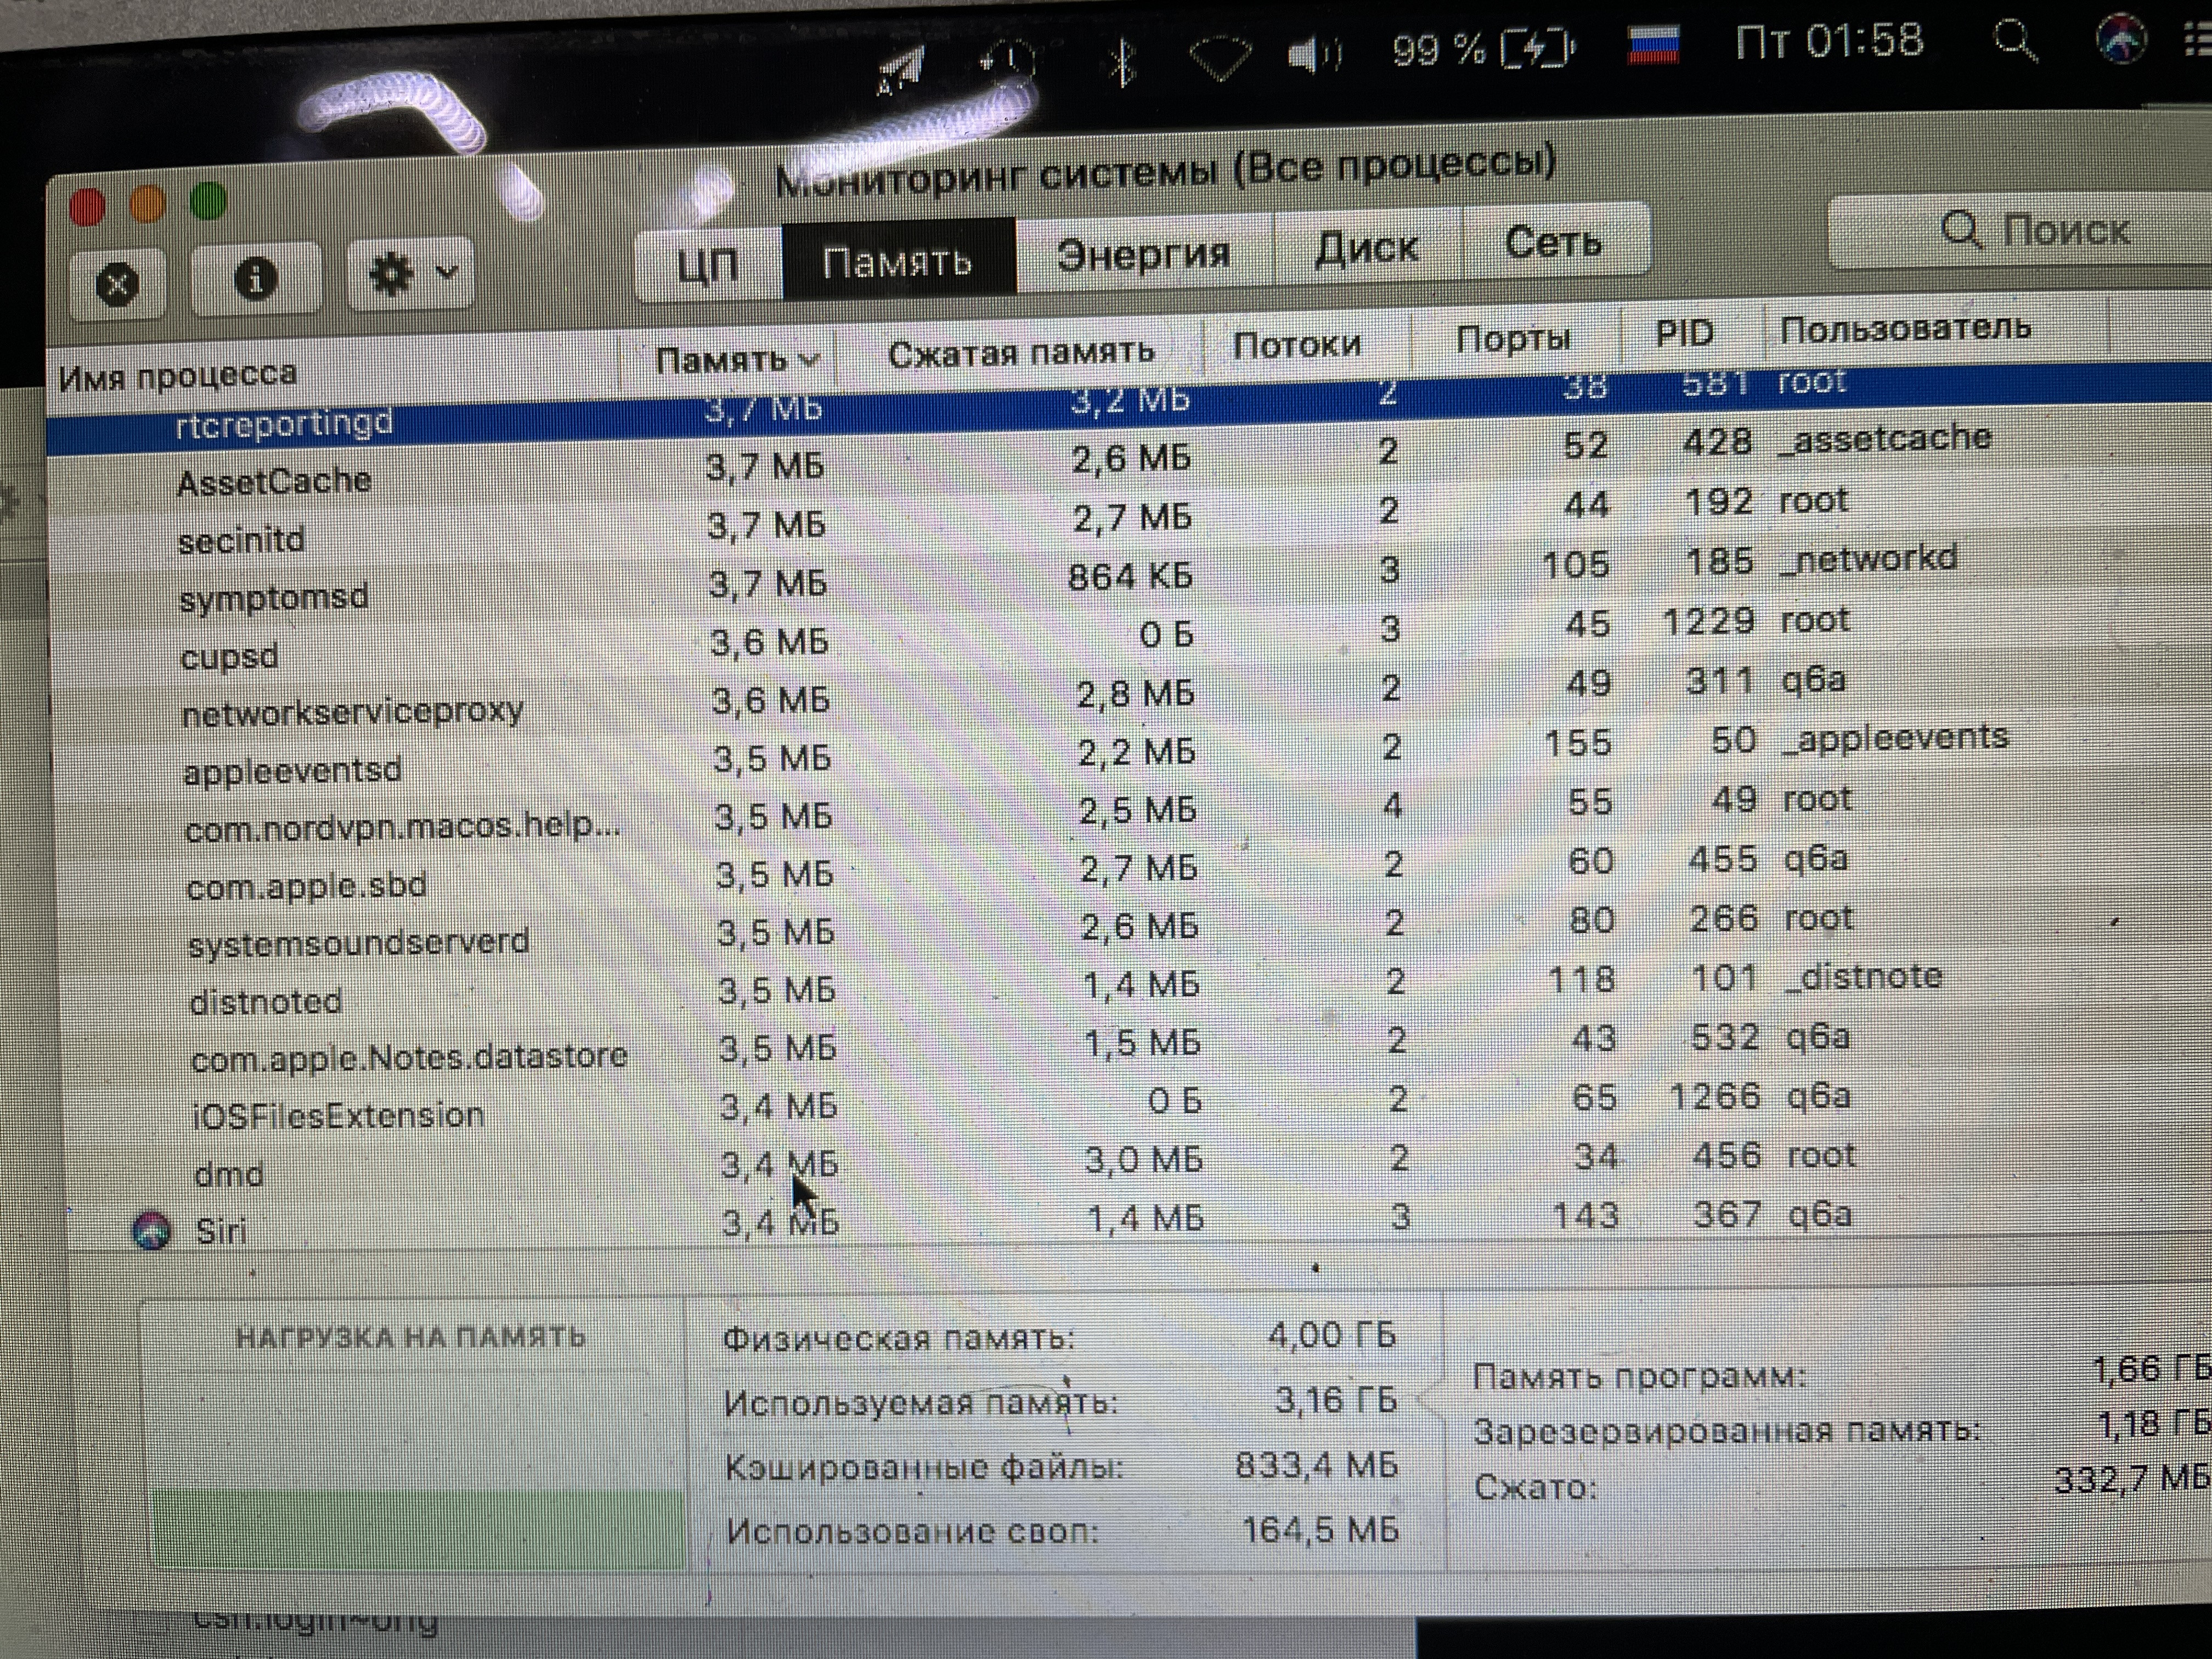Screen dimensions: 2212x1659
Task: Click the Siri process name text
Action: (221, 1230)
